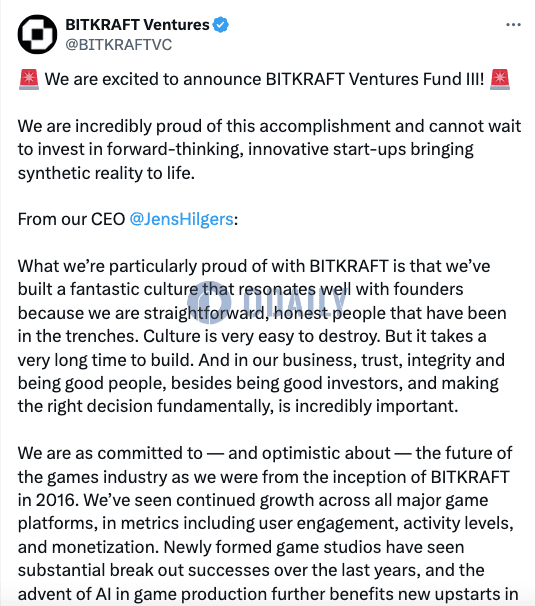Open the three-dot more options menu
Screen dimensions: 535x606
[x=513, y=25]
